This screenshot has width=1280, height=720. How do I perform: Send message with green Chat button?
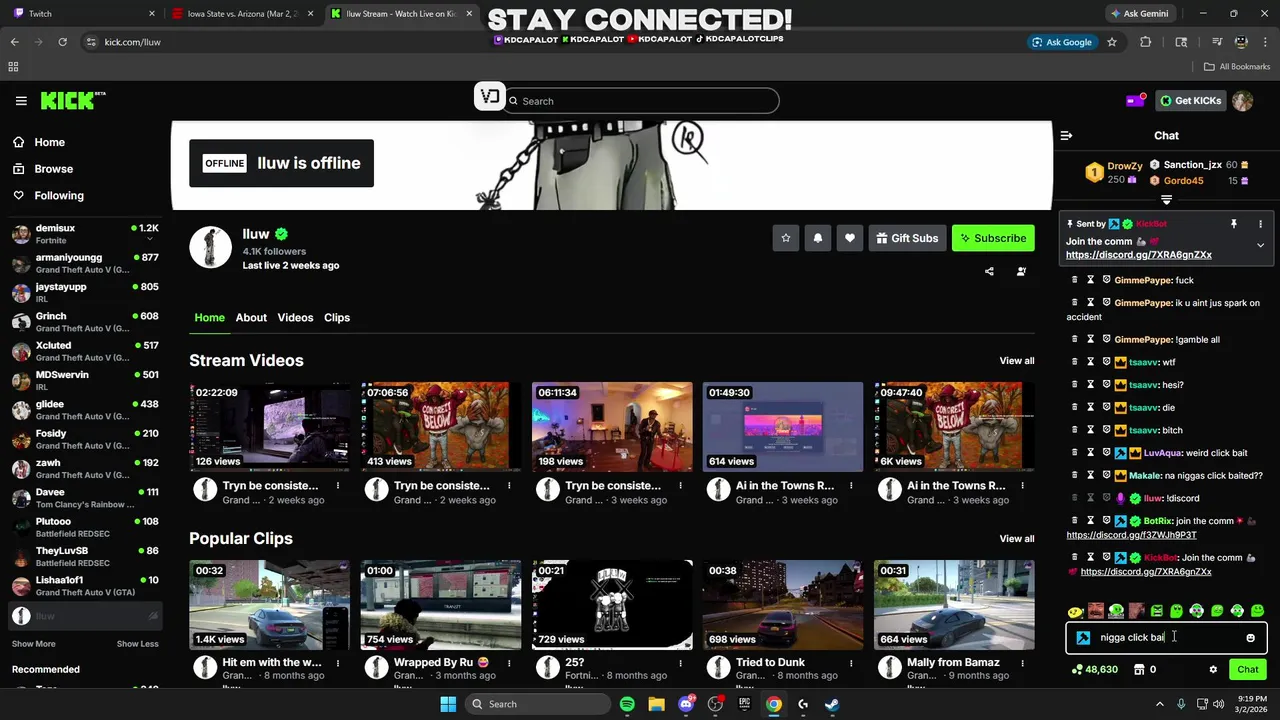1248,670
